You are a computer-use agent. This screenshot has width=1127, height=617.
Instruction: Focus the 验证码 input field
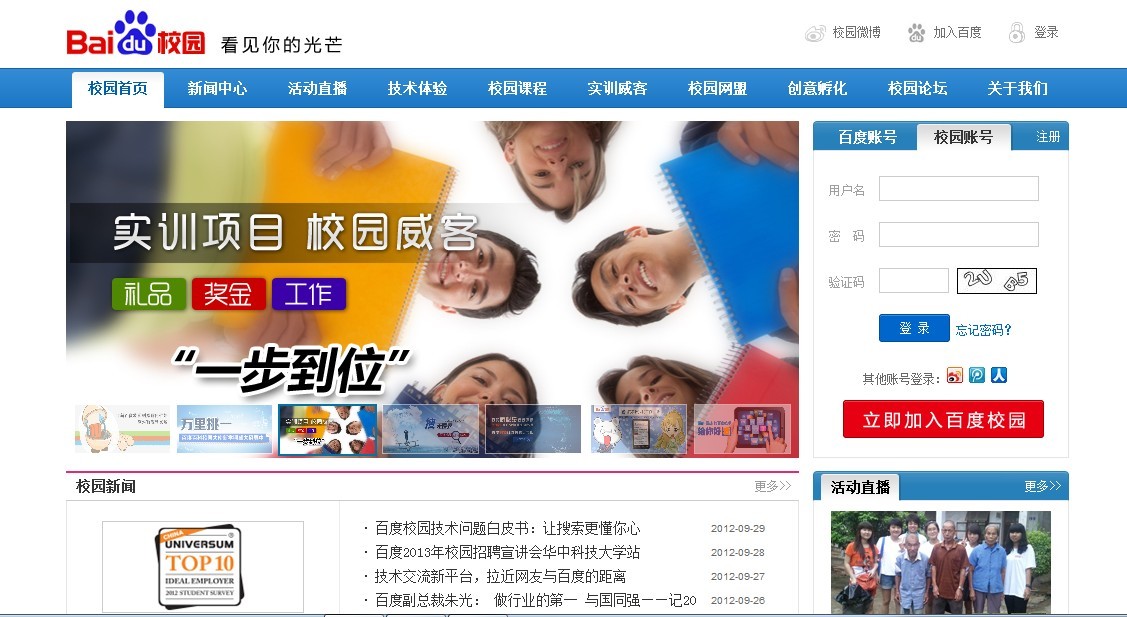(914, 280)
